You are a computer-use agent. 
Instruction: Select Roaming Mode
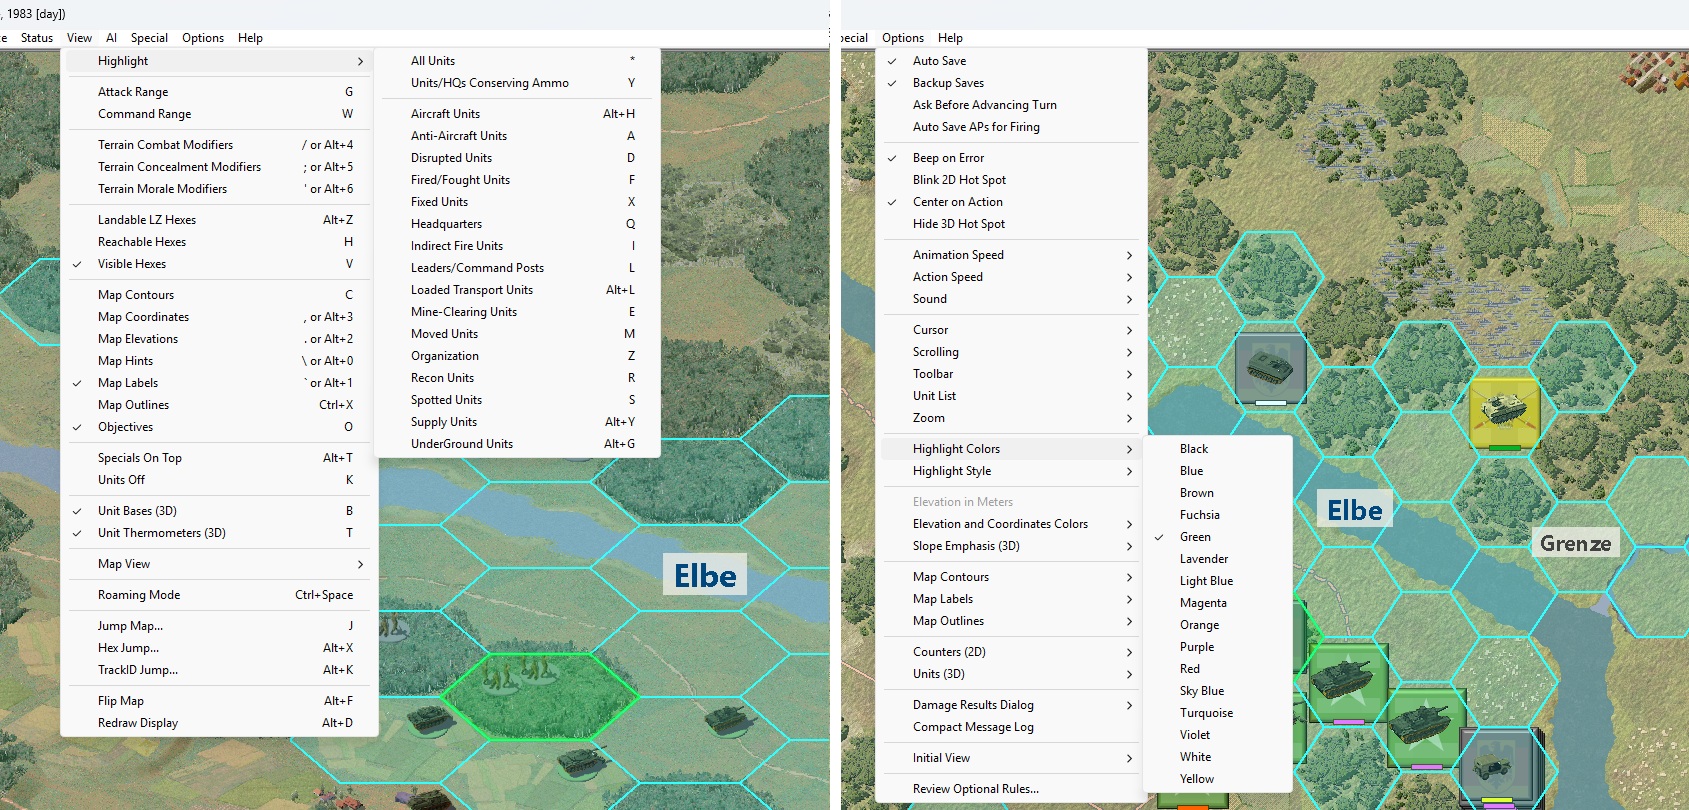click(219, 595)
